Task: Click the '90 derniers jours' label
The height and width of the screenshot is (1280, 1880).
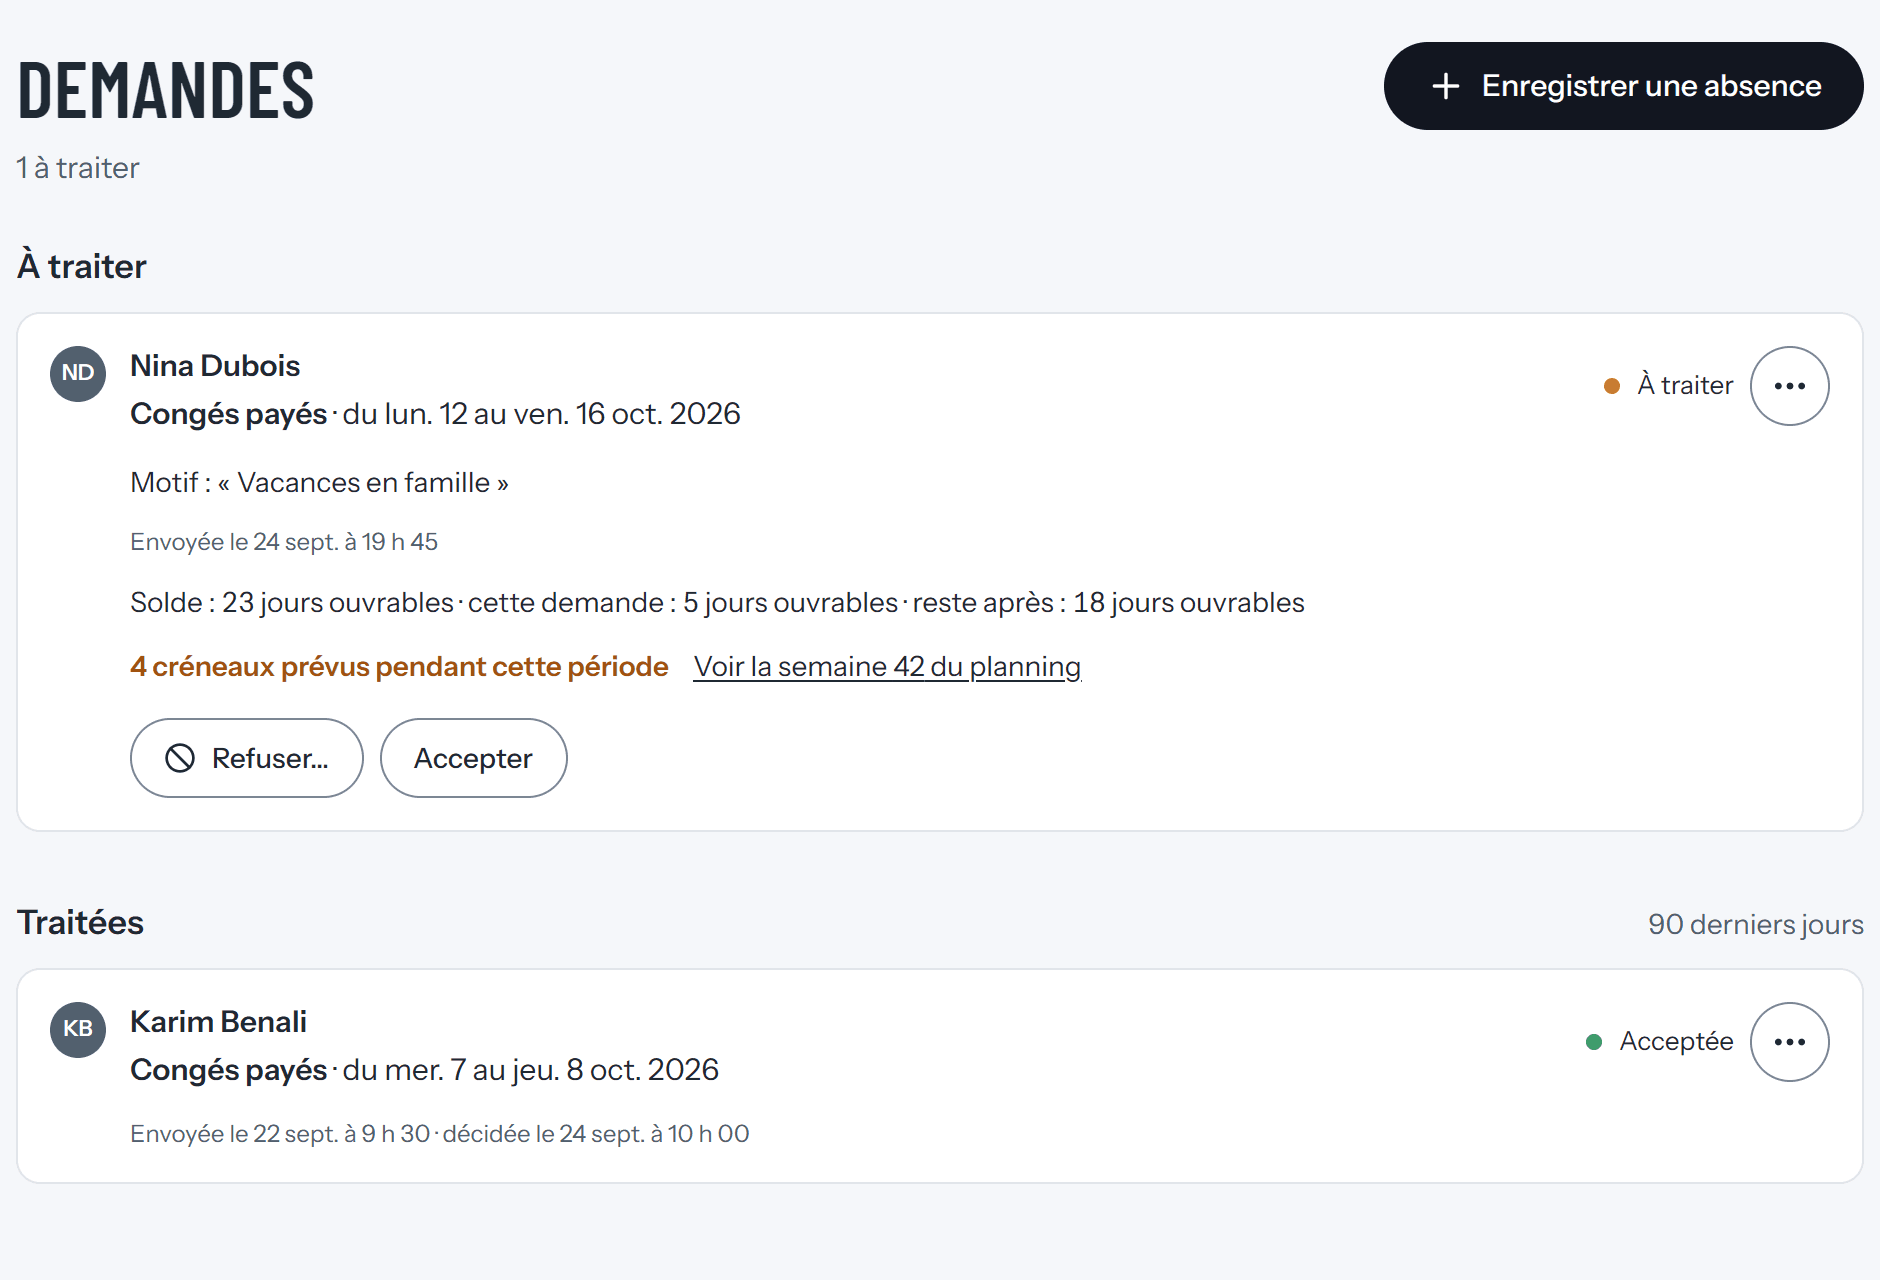Action: pyautogui.click(x=1756, y=924)
